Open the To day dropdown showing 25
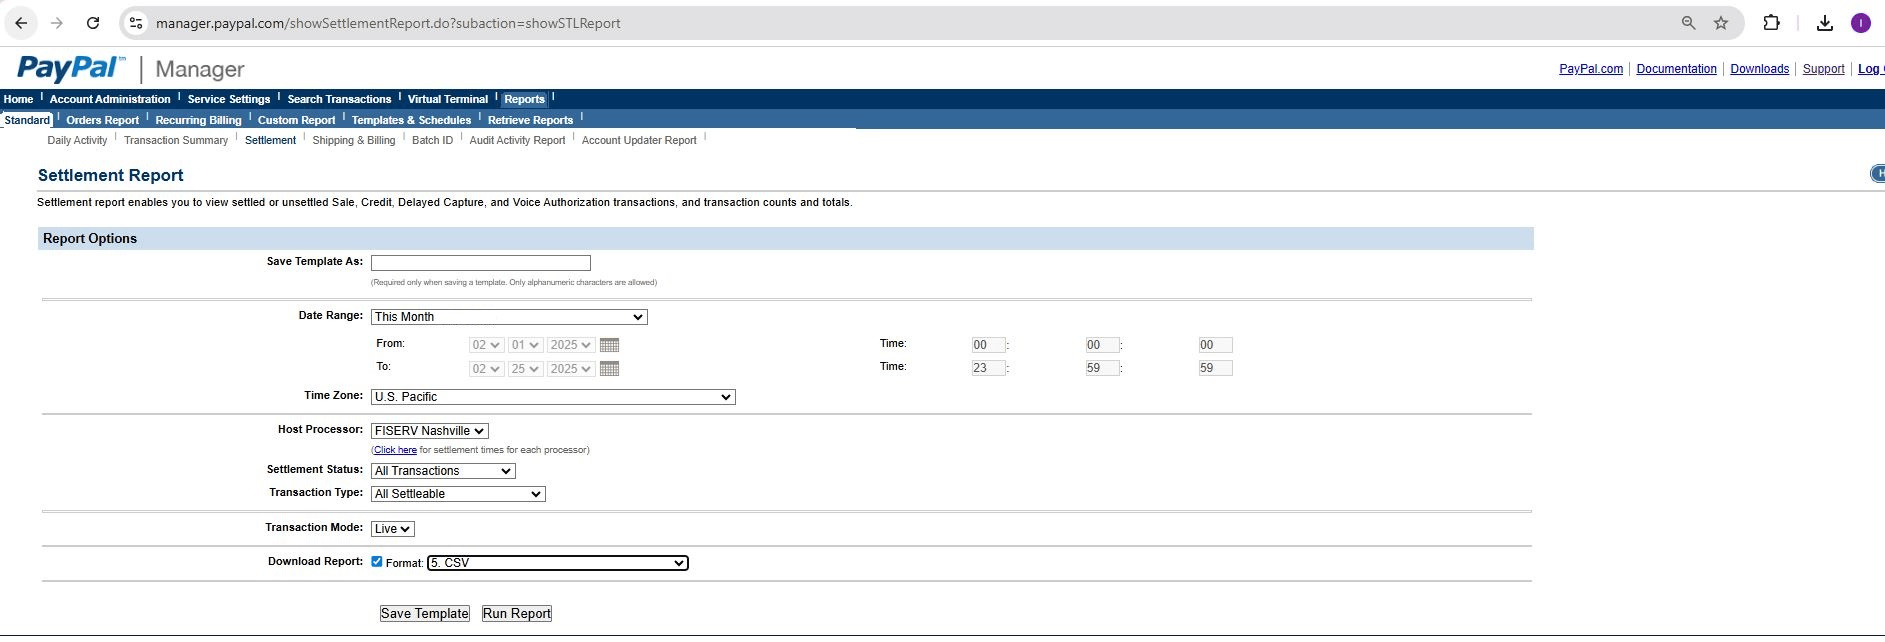The width and height of the screenshot is (1885, 642). 526,369
